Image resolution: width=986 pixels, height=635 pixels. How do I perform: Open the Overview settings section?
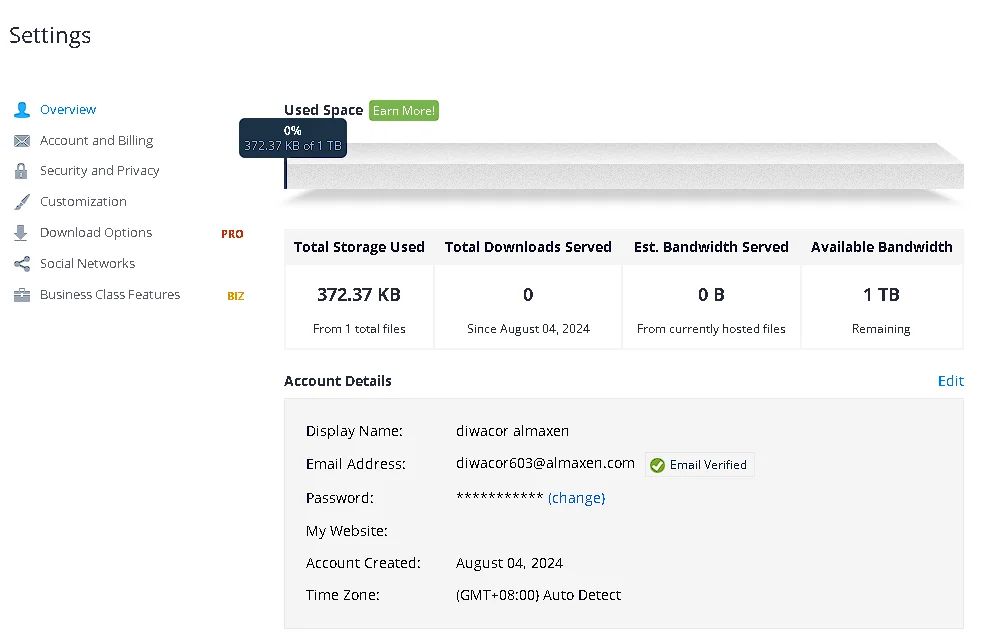coord(68,109)
